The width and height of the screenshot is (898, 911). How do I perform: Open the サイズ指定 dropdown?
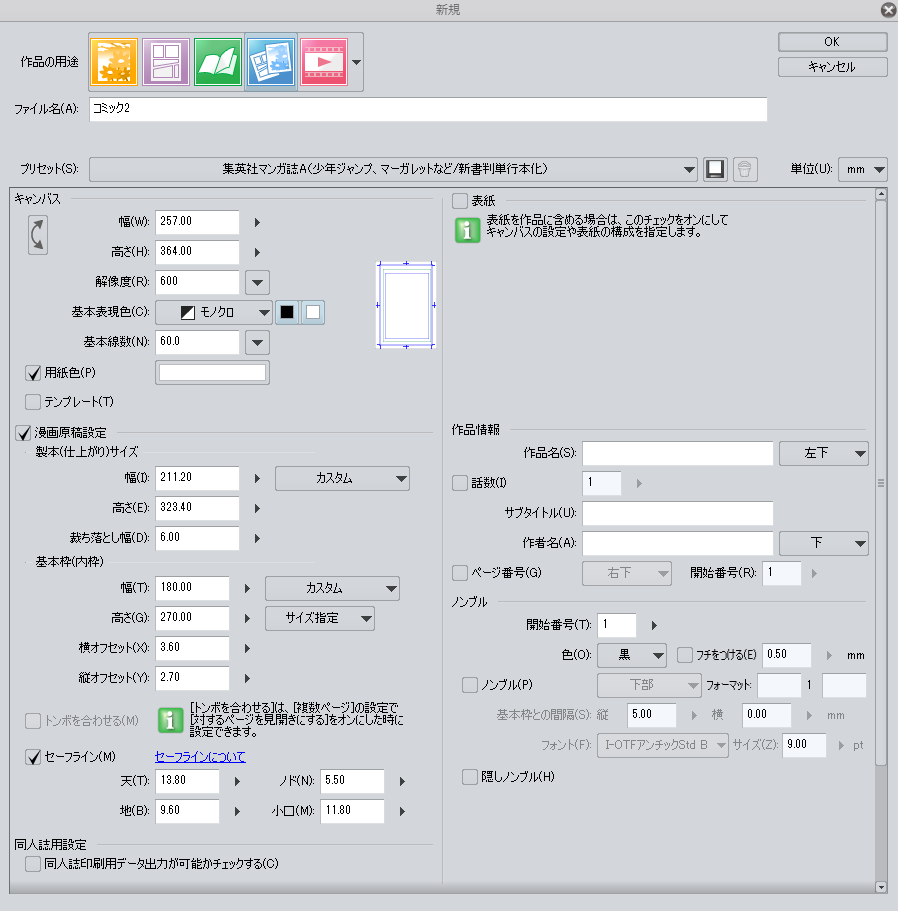pos(320,618)
